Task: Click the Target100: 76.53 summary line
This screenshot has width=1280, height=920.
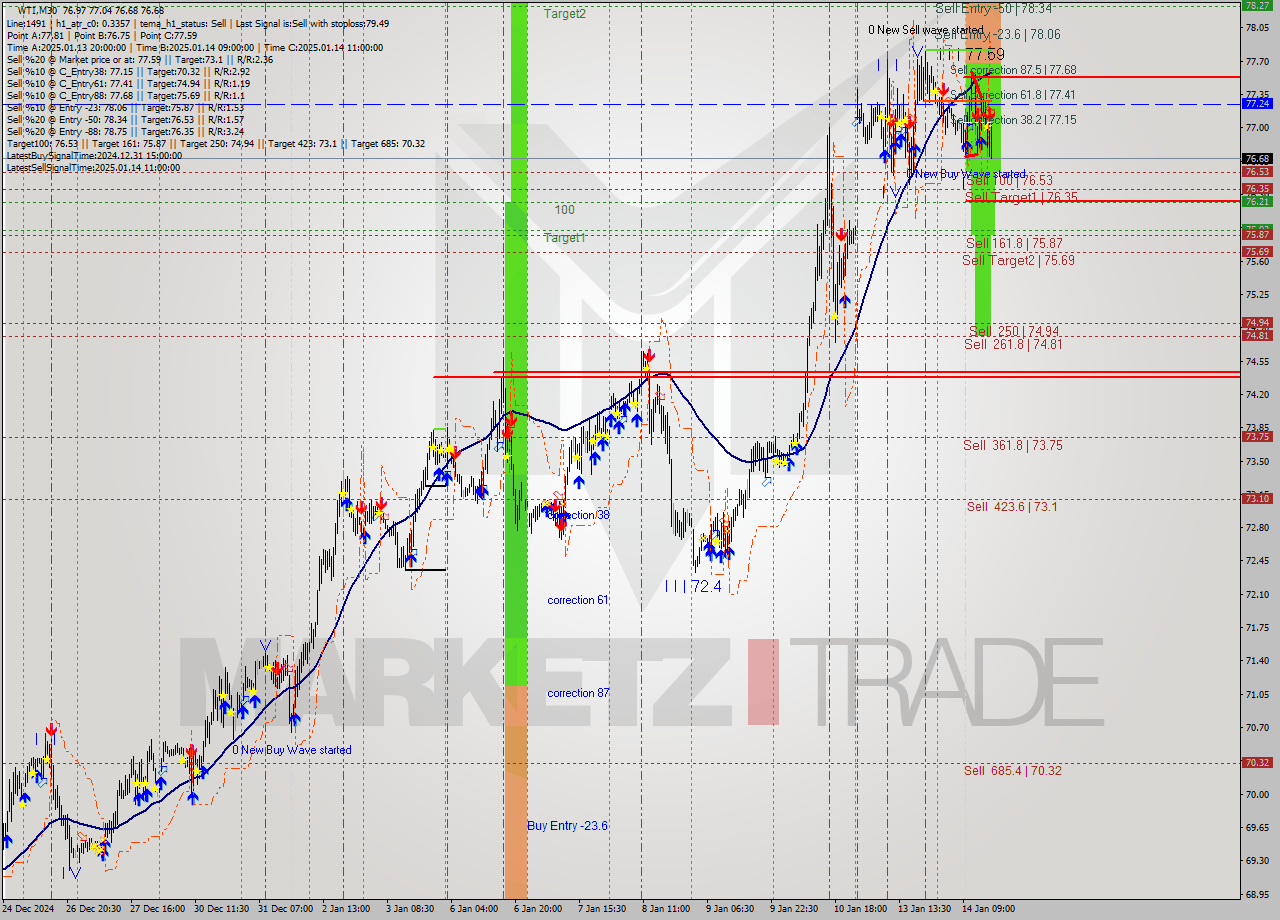Action: pyautogui.click(x=215, y=144)
